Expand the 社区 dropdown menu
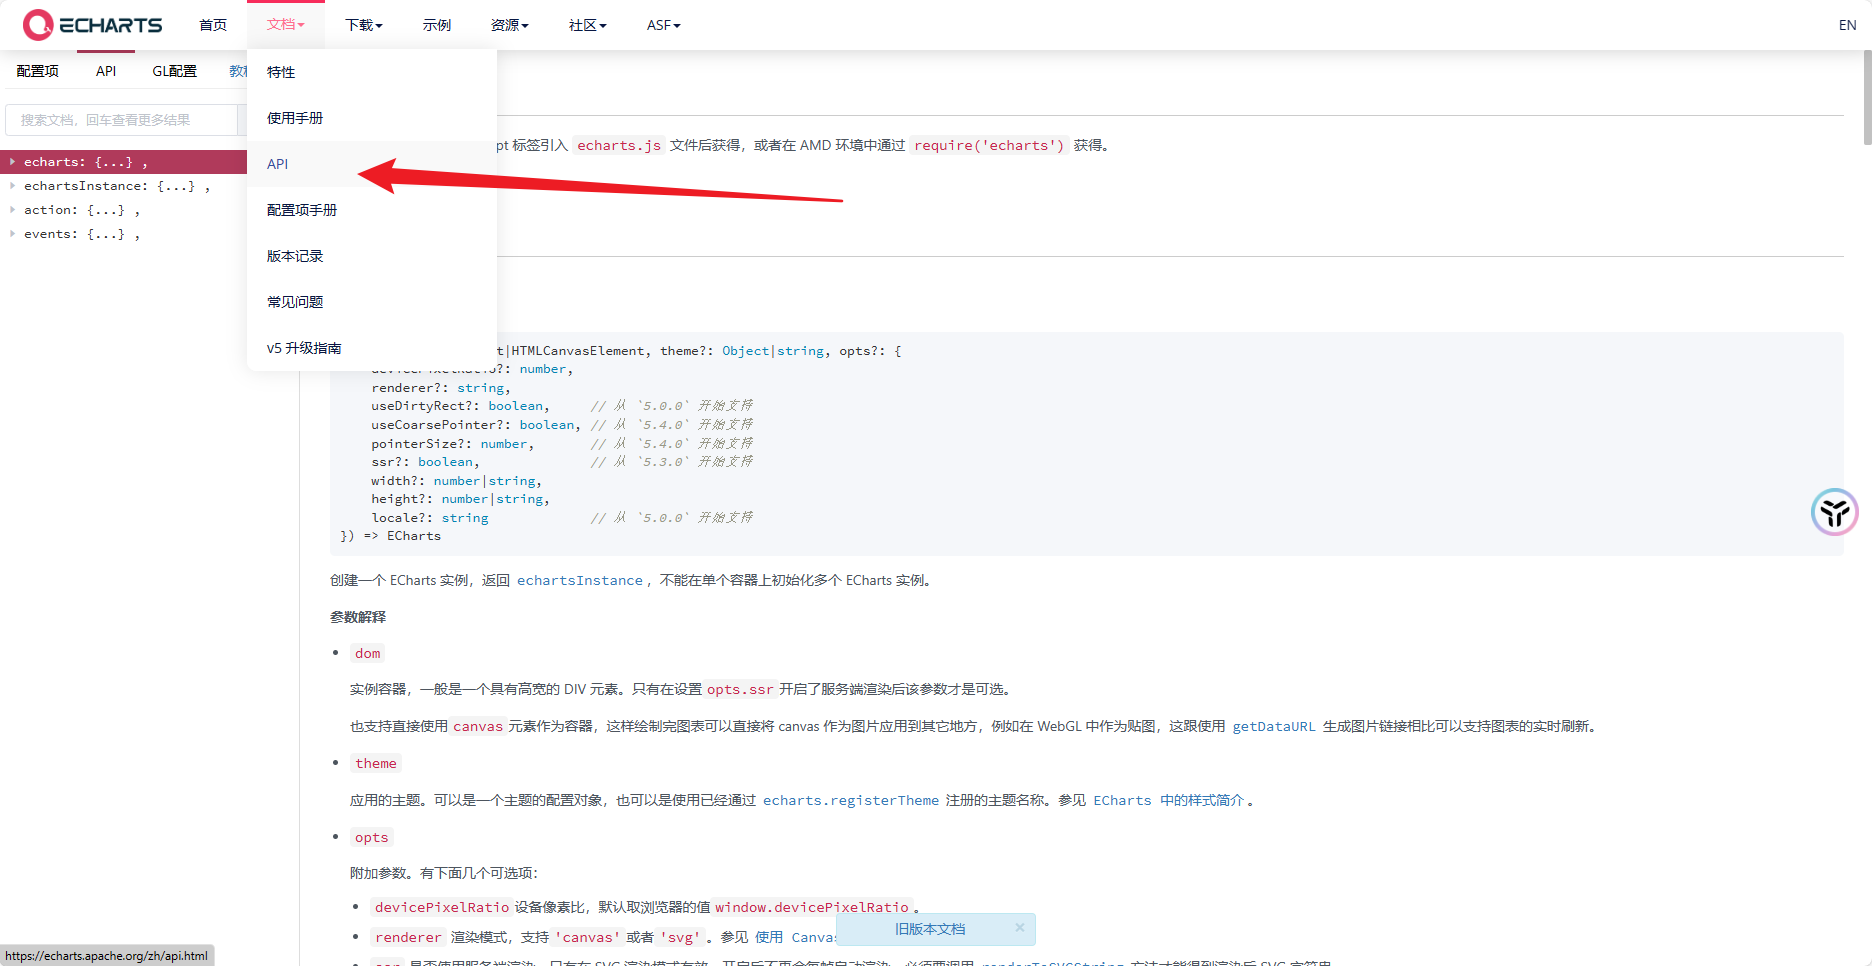This screenshot has height=966, width=1872. [x=588, y=25]
